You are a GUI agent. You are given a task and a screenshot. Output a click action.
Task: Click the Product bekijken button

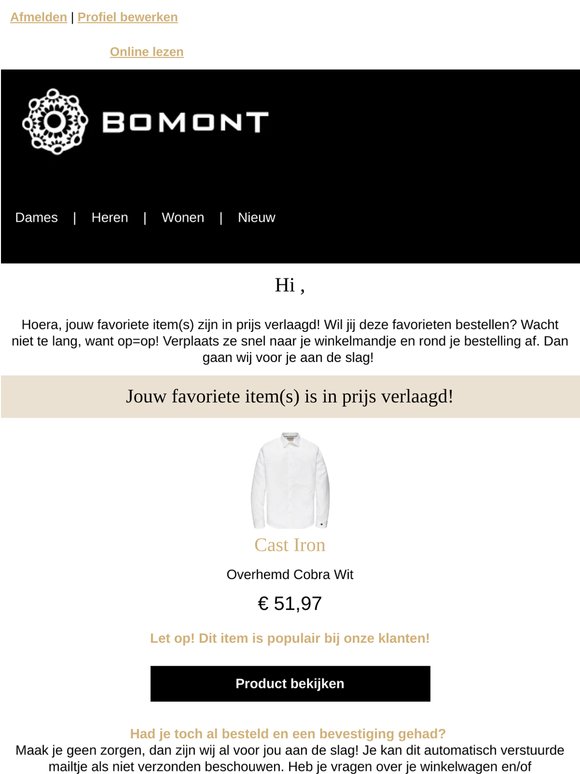pos(290,684)
